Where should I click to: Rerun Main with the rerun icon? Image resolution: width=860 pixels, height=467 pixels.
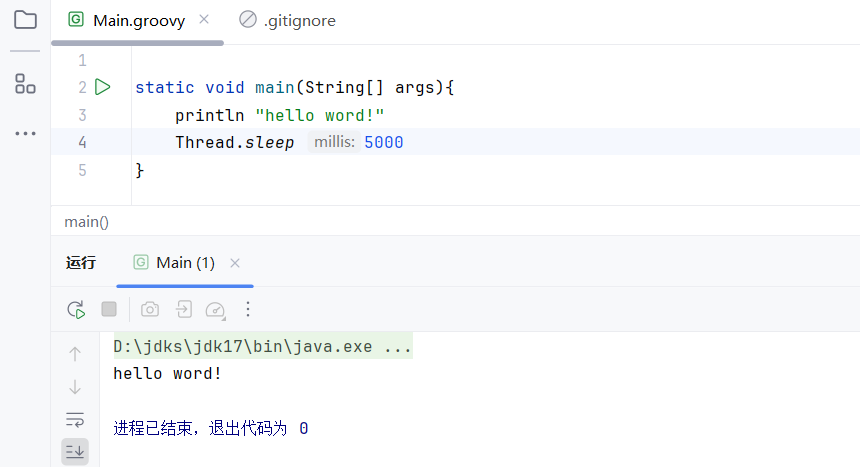click(76, 309)
